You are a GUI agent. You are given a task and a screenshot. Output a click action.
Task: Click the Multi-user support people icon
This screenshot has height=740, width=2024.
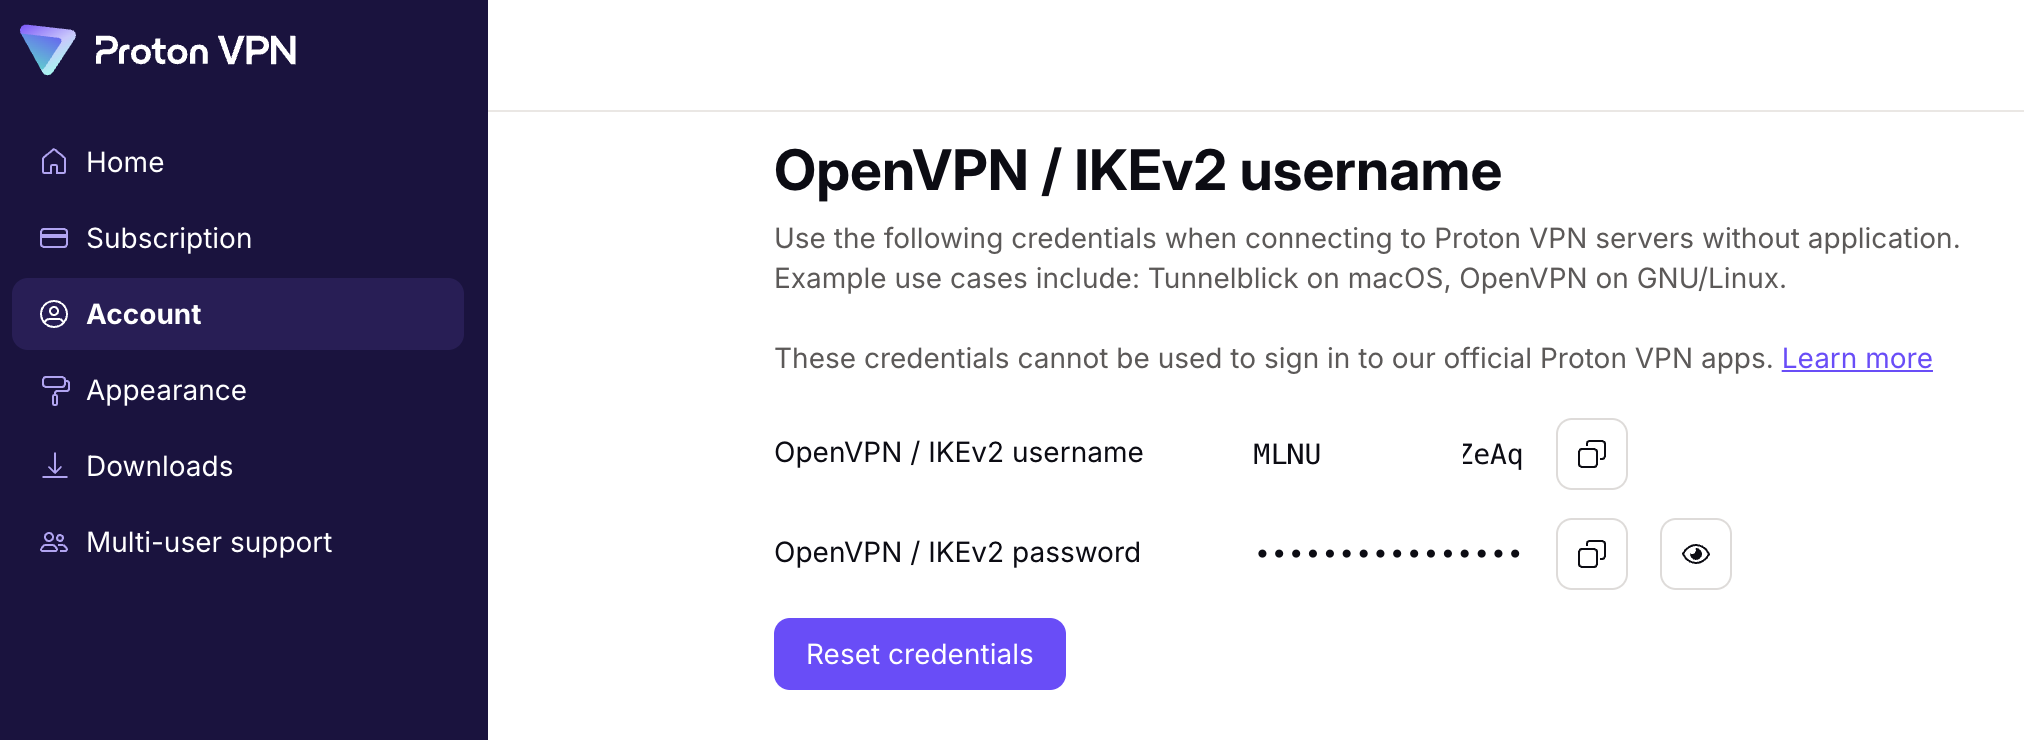[x=54, y=542]
